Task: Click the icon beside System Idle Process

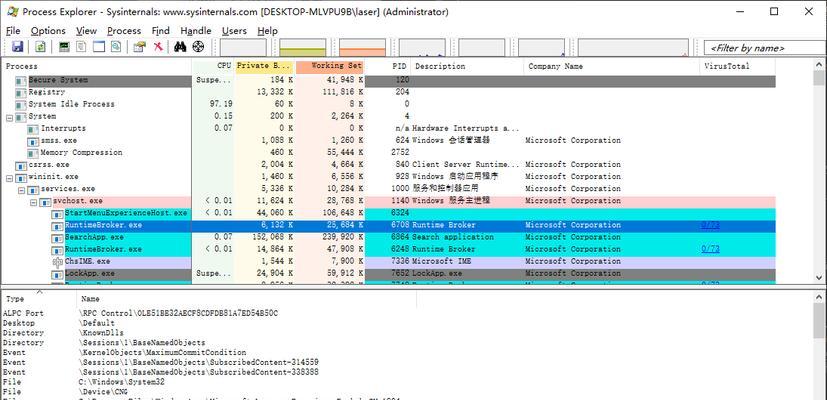Action: click(21, 105)
